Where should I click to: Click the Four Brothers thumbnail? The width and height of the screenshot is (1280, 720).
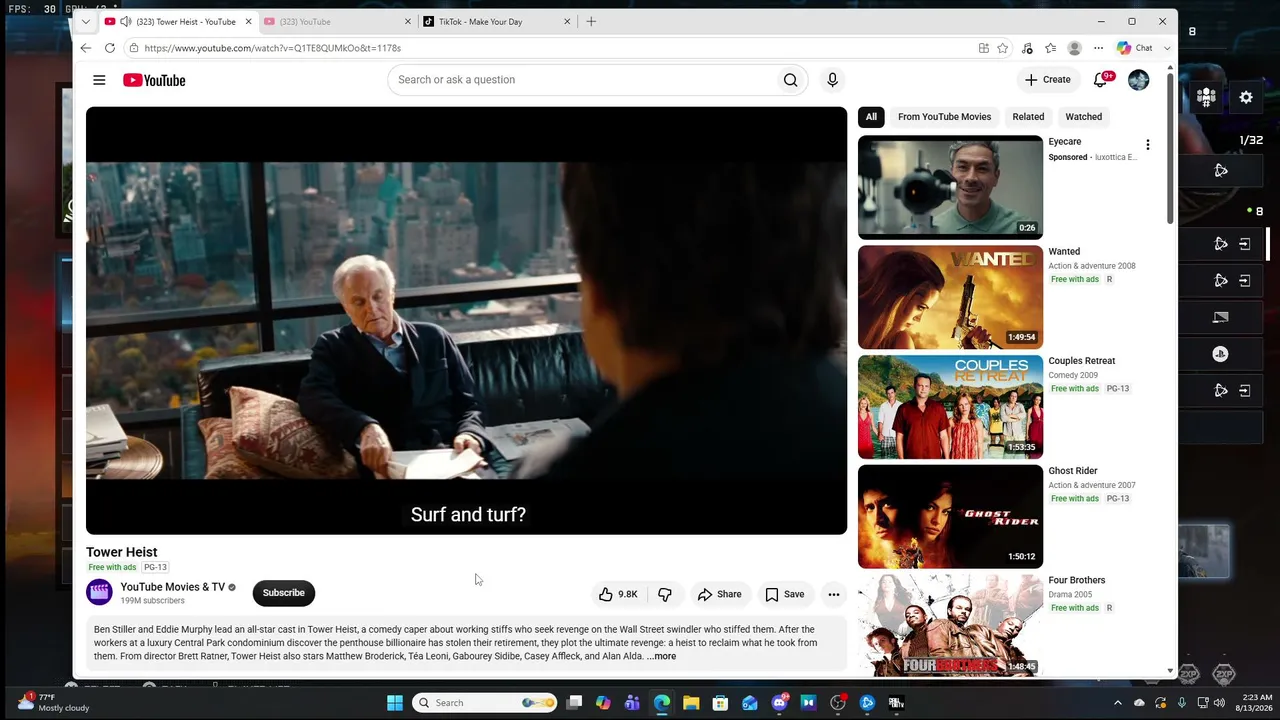tap(950, 626)
